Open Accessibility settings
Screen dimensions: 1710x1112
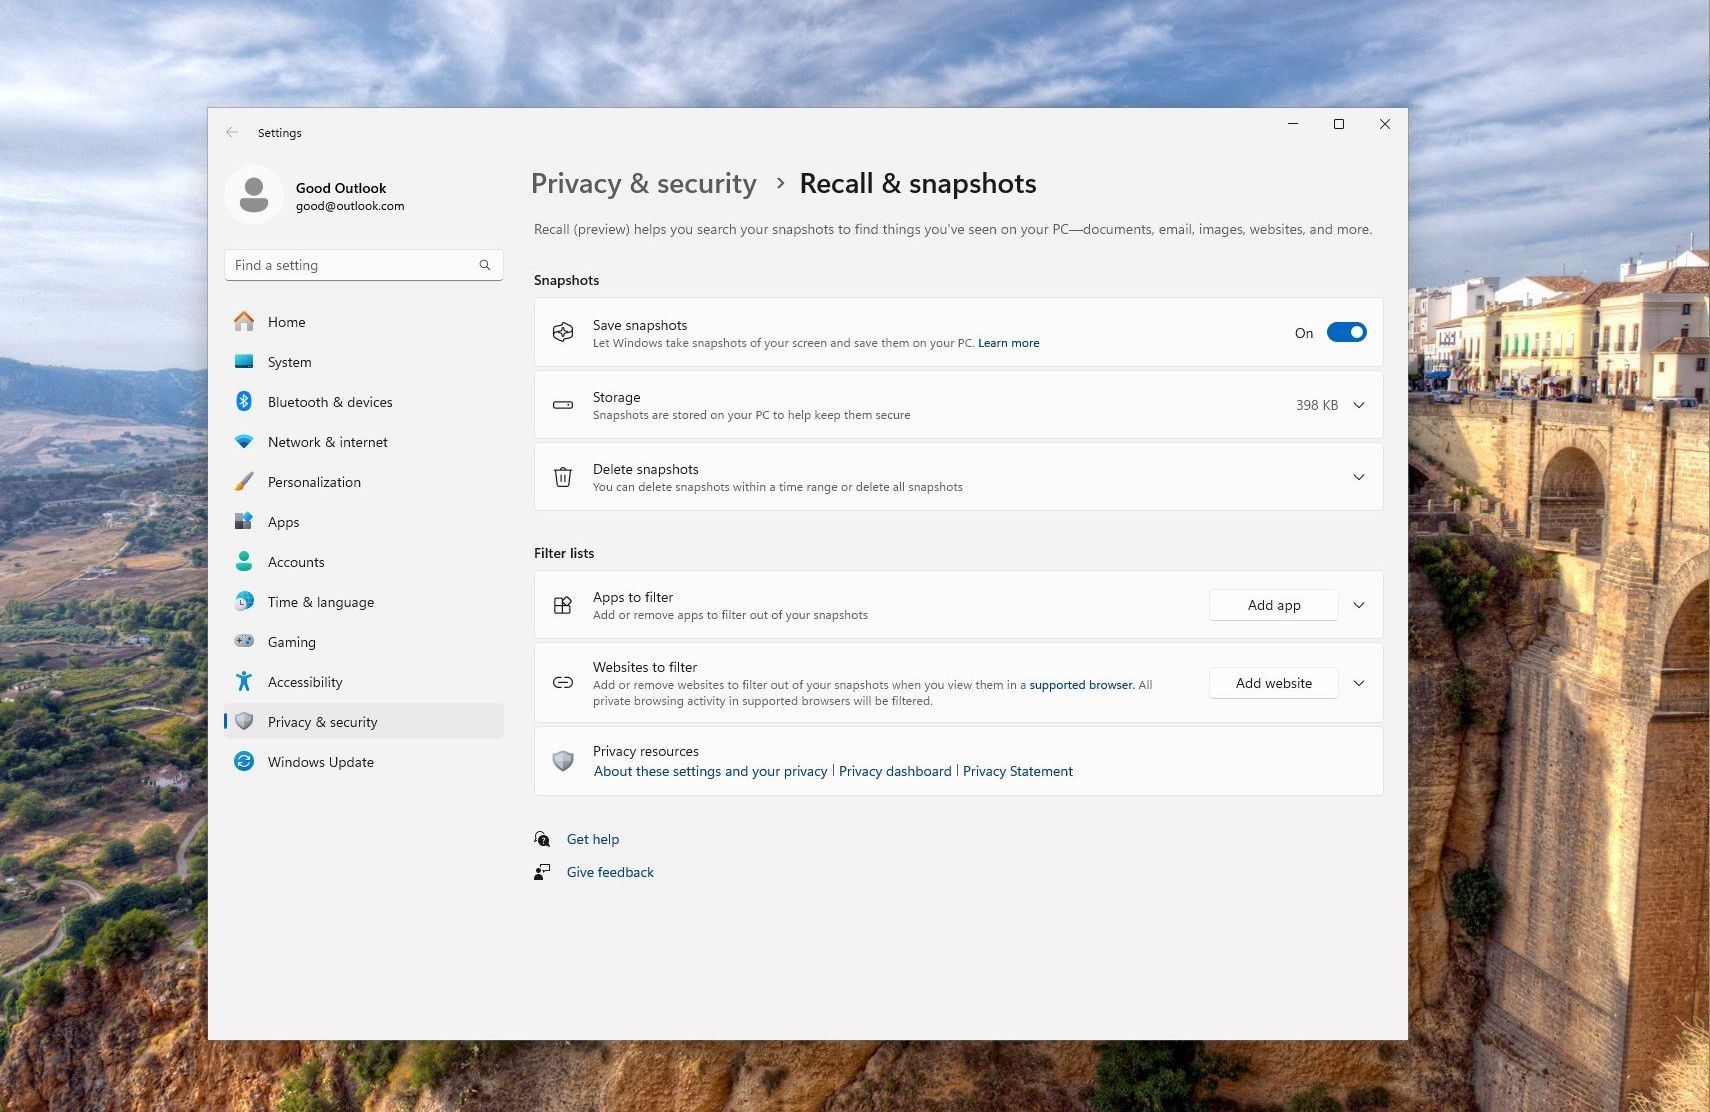tap(304, 682)
